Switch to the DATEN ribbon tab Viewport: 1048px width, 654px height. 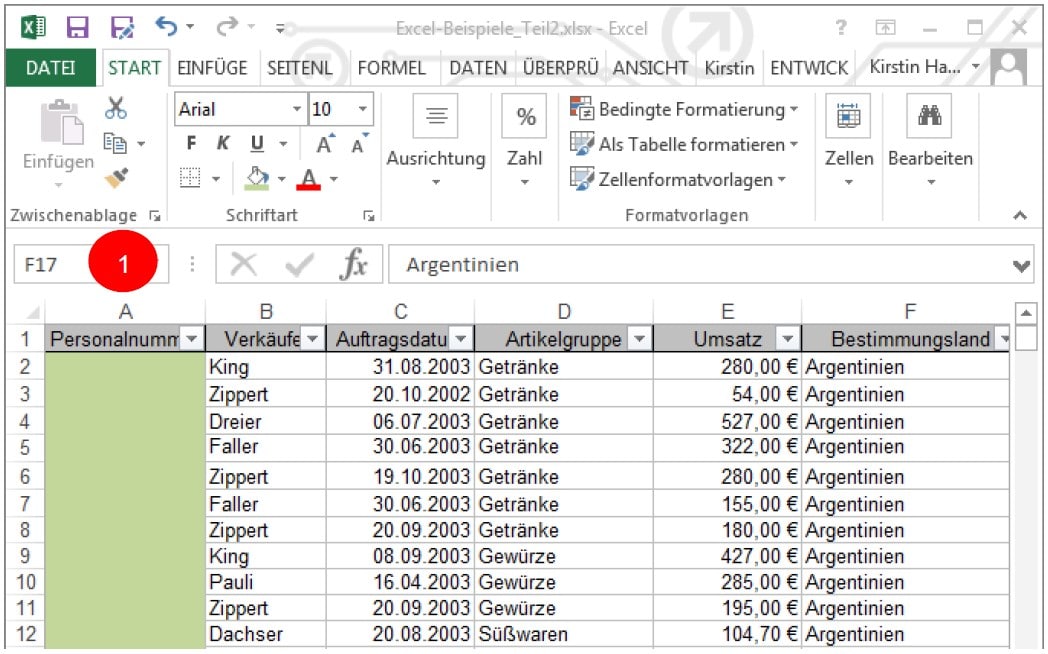tap(477, 67)
